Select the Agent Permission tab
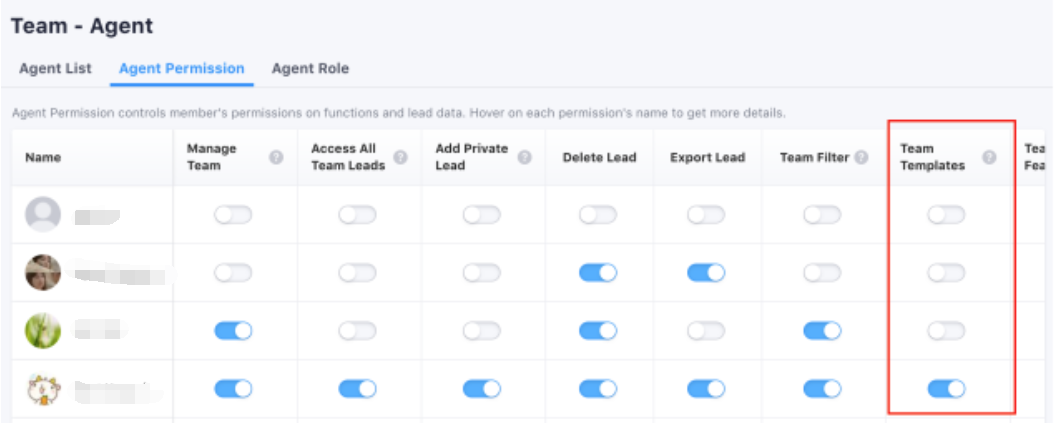Viewport: 1055px width, 423px height. tap(181, 69)
